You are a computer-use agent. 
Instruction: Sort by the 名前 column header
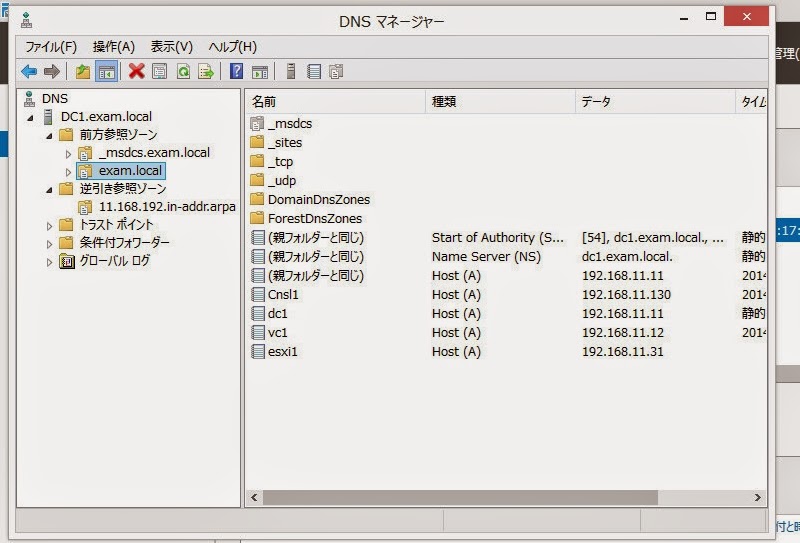pyautogui.click(x=335, y=102)
